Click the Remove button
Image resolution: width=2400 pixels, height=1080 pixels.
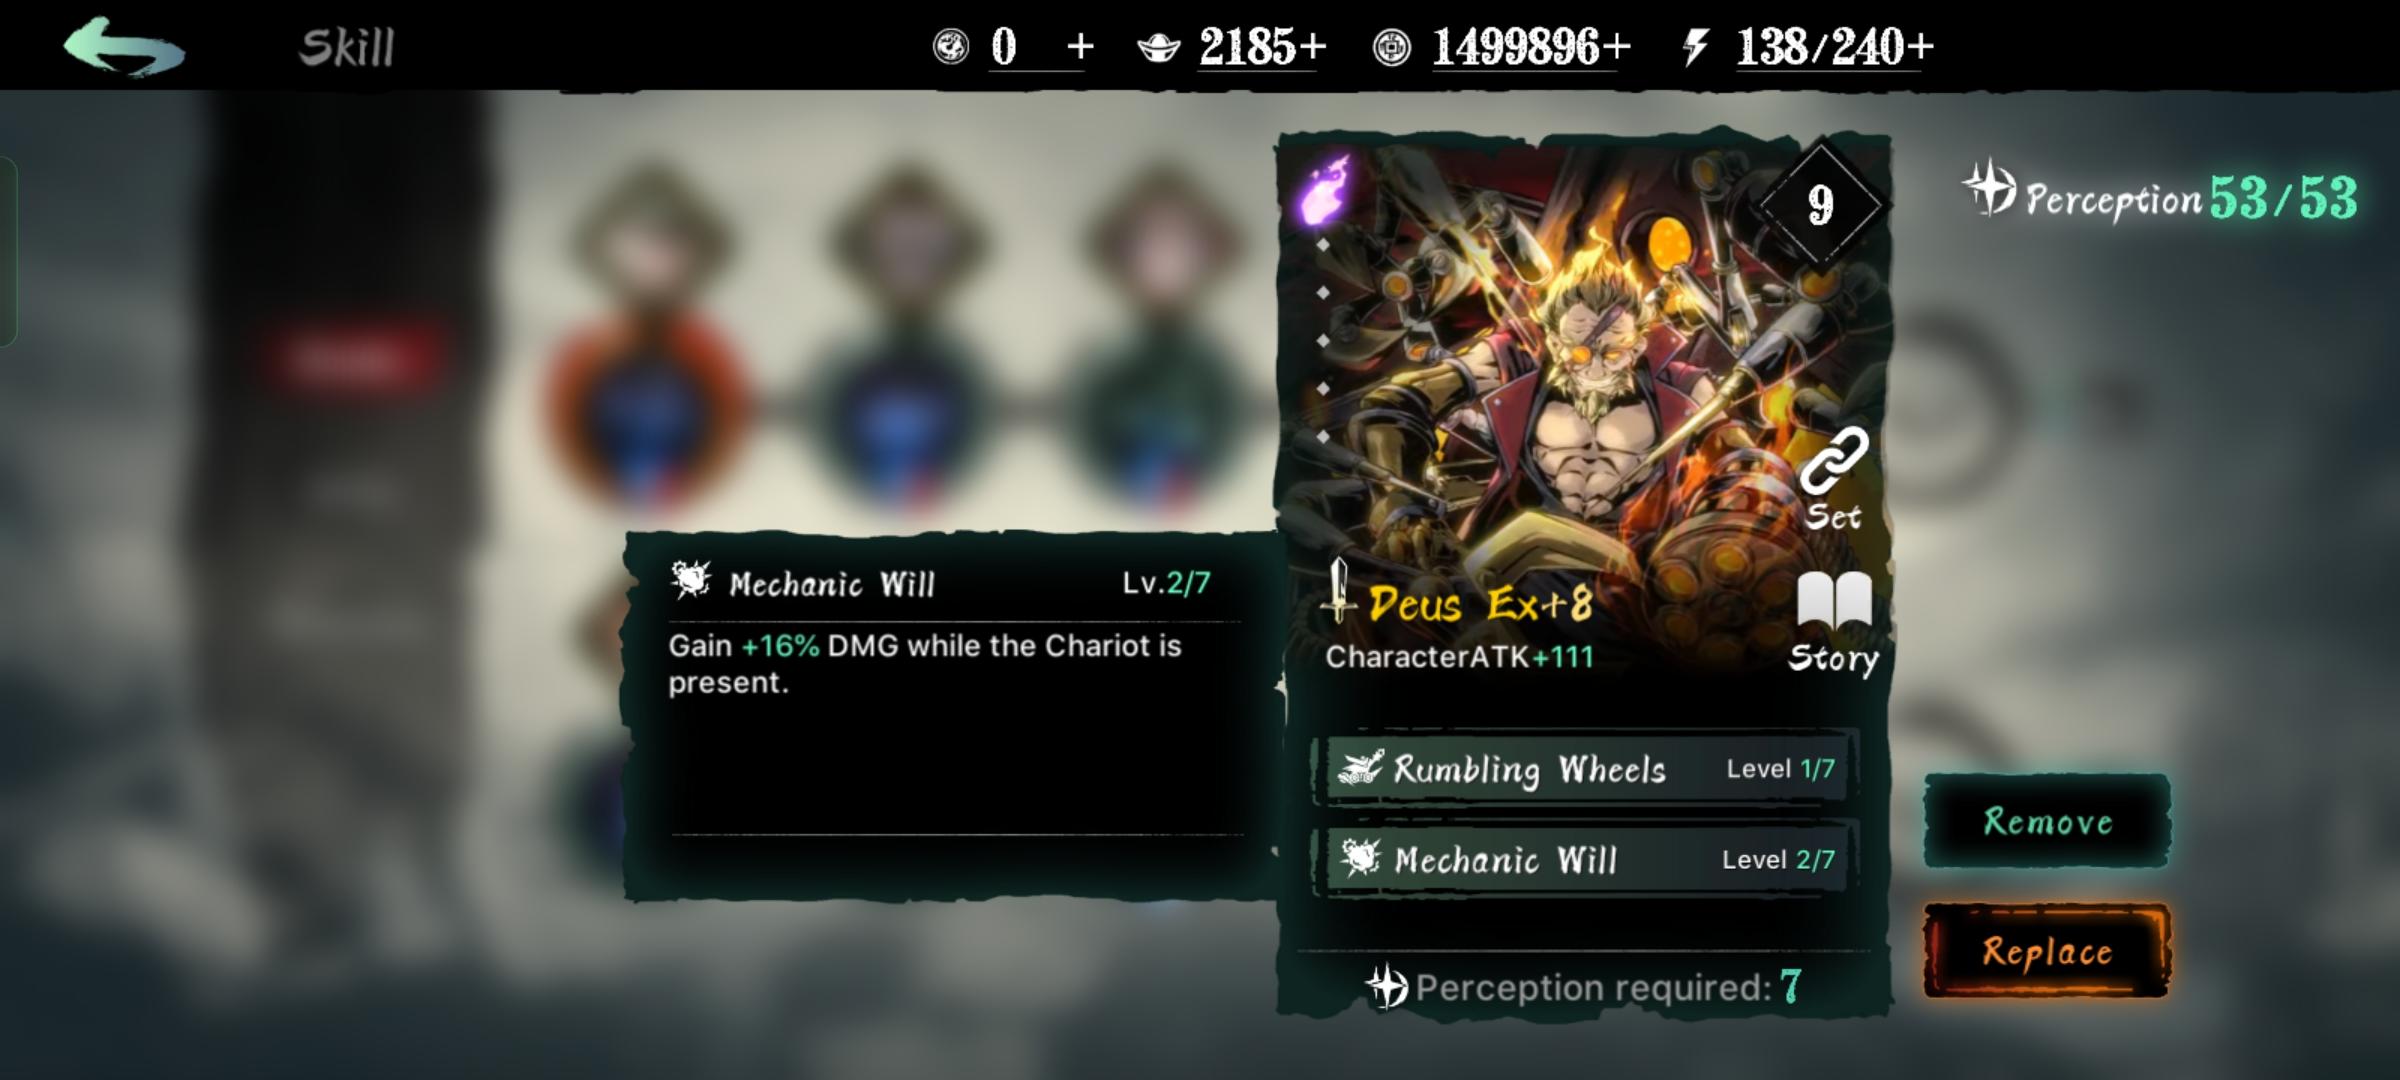coord(2047,820)
